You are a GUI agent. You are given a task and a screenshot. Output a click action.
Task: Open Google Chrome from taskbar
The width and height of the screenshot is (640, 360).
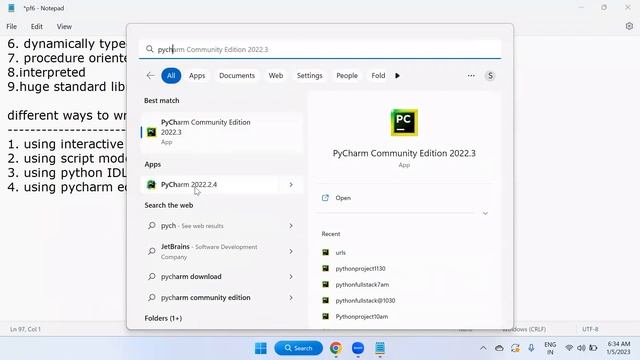(336, 348)
